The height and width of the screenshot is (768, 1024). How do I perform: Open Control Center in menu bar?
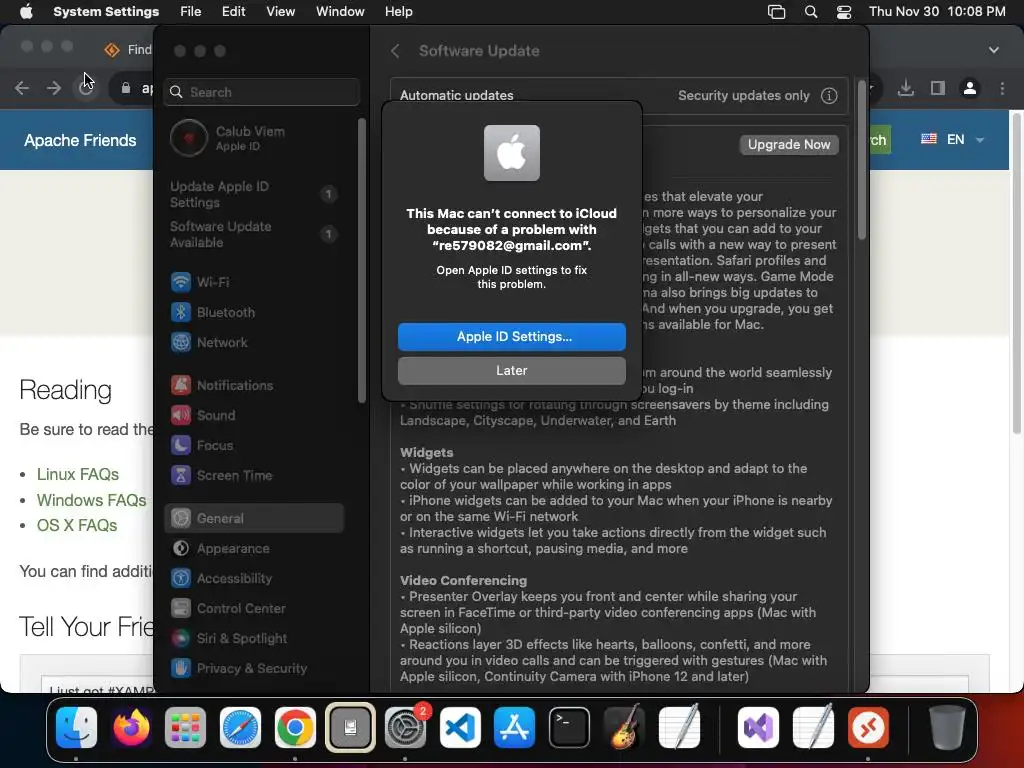(844, 12)
